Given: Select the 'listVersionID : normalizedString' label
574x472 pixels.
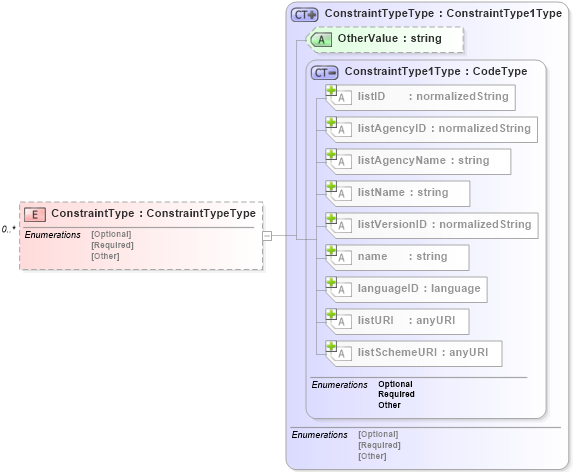Looking at the screenshot, I should [x=444, y=224].
